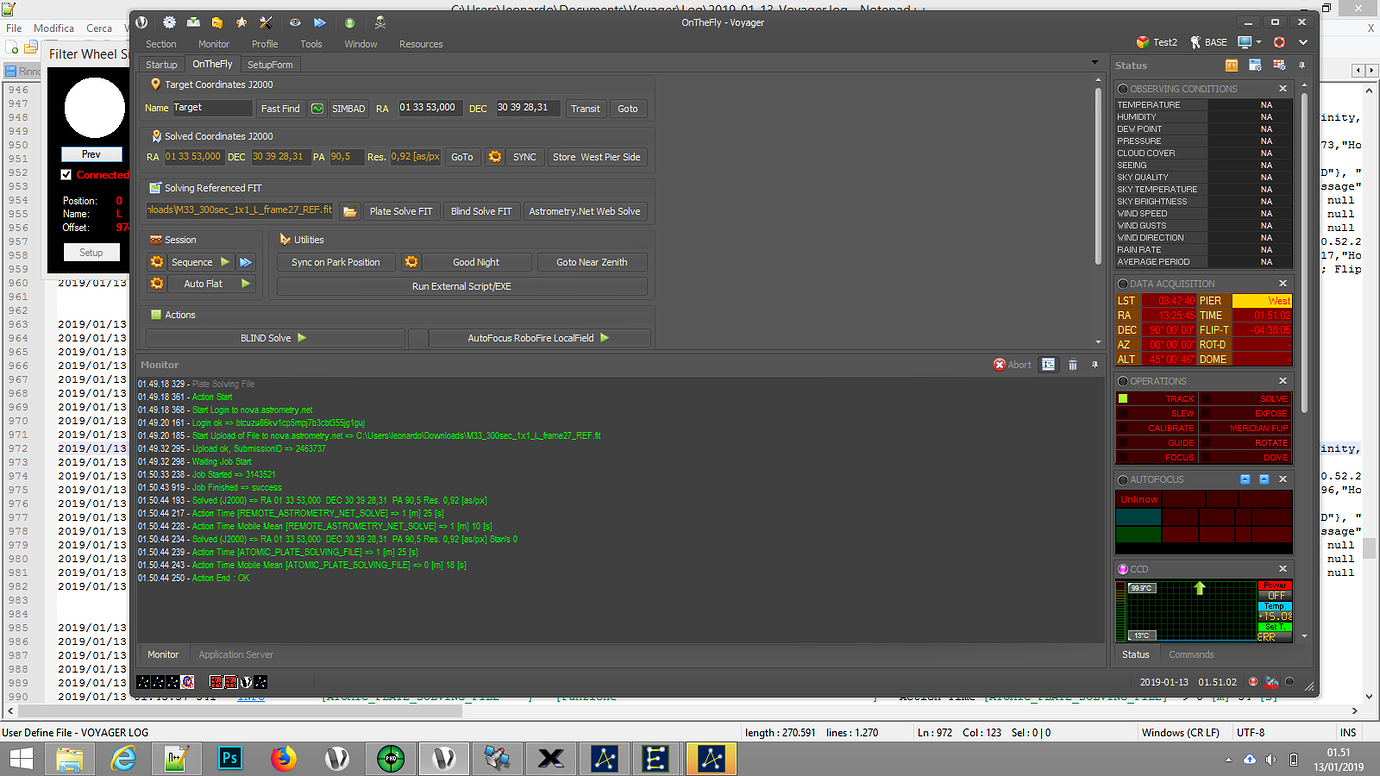The width and height of the screenshot is (1380, 776).
Task: Click the Status panel grid-settings icon
Action: pos(1279,65)
